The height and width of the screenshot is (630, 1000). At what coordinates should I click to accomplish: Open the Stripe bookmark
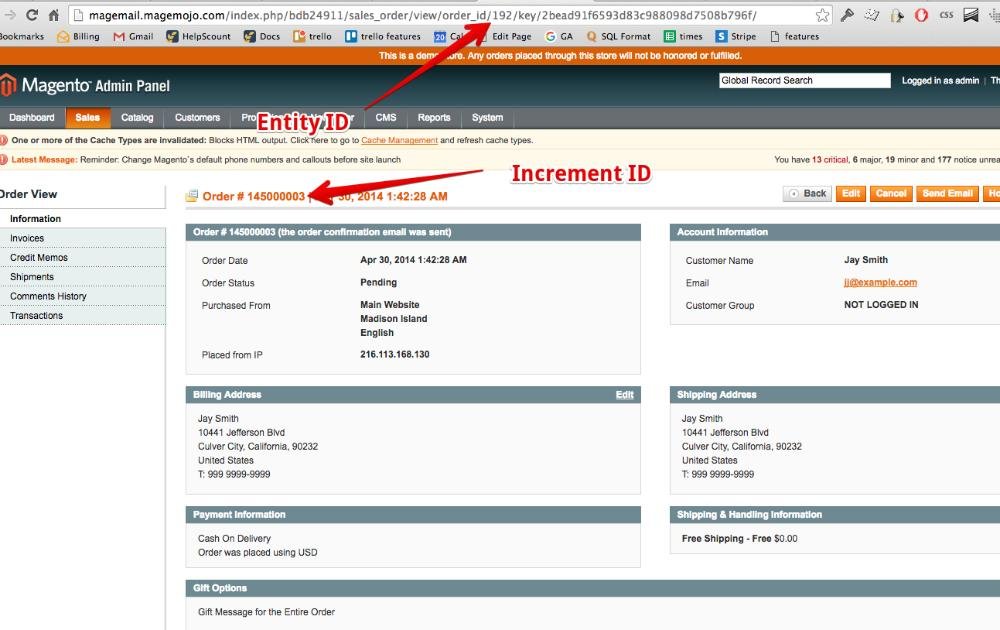tap(735, 37)
